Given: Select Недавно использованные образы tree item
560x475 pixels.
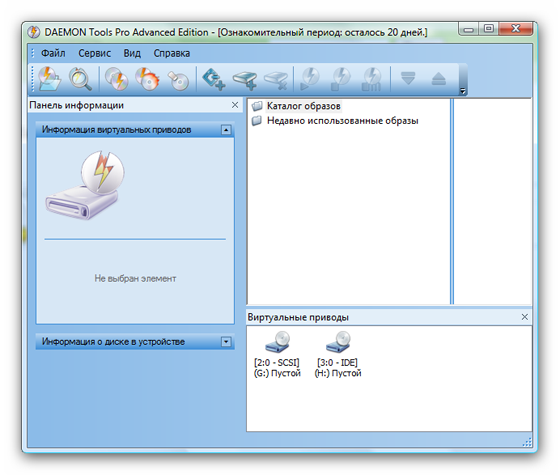Looking at the screenshot, I should pyautogui.click(x=342, y=121).
